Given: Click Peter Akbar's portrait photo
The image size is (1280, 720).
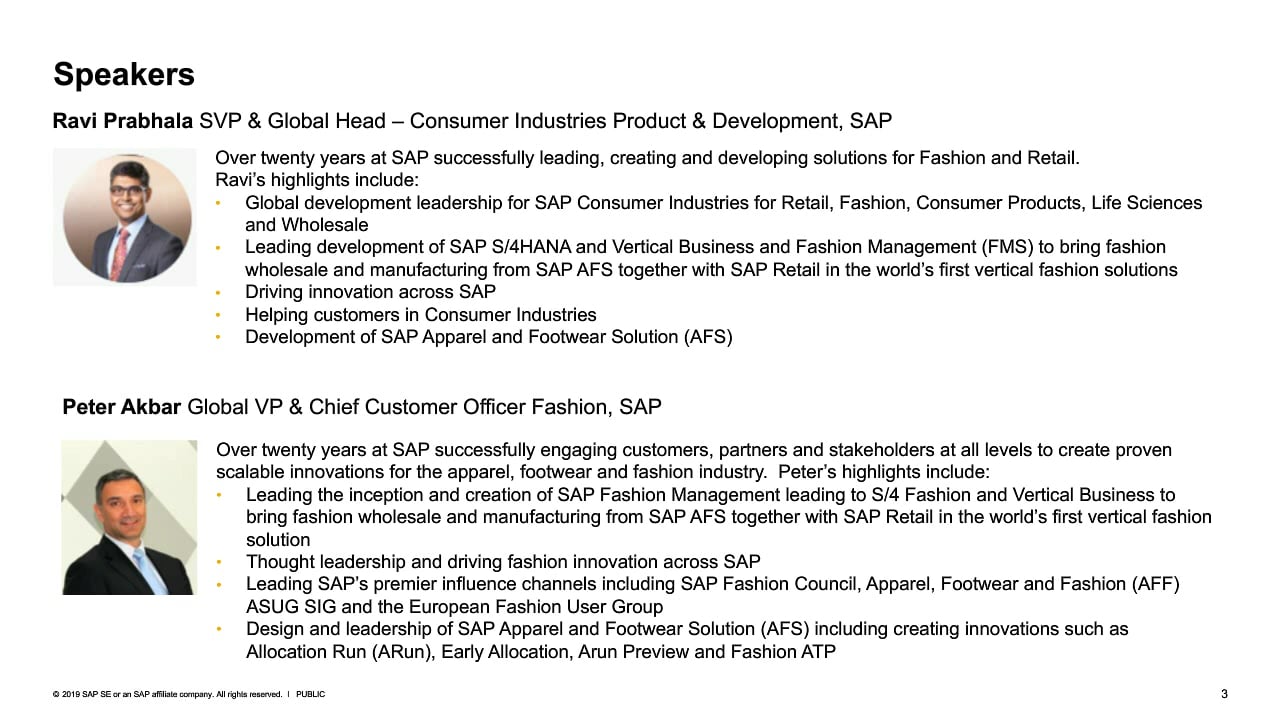Looking at the screenshot, I should coord(129,517).
